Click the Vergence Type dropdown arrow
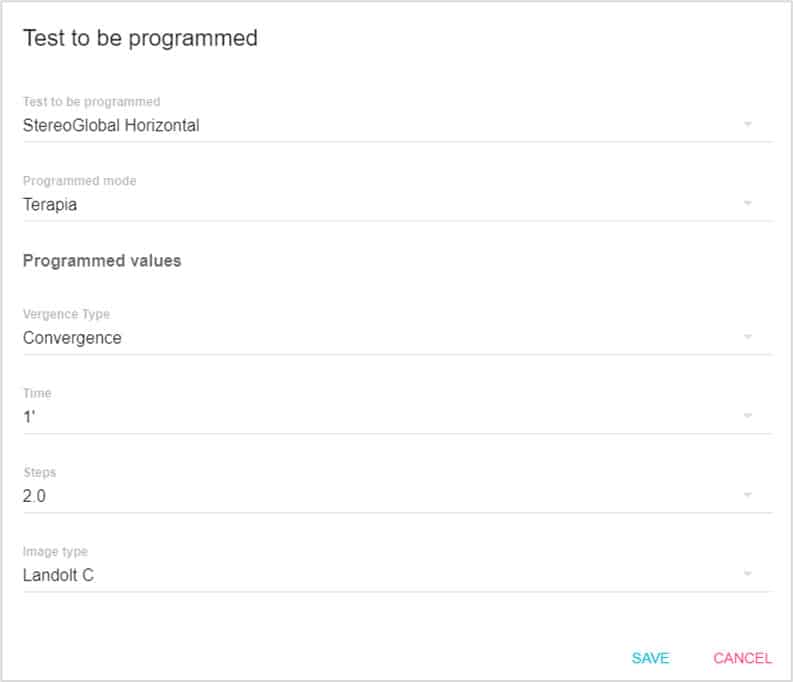The image size is (793, 682). [x=747, y=337]
